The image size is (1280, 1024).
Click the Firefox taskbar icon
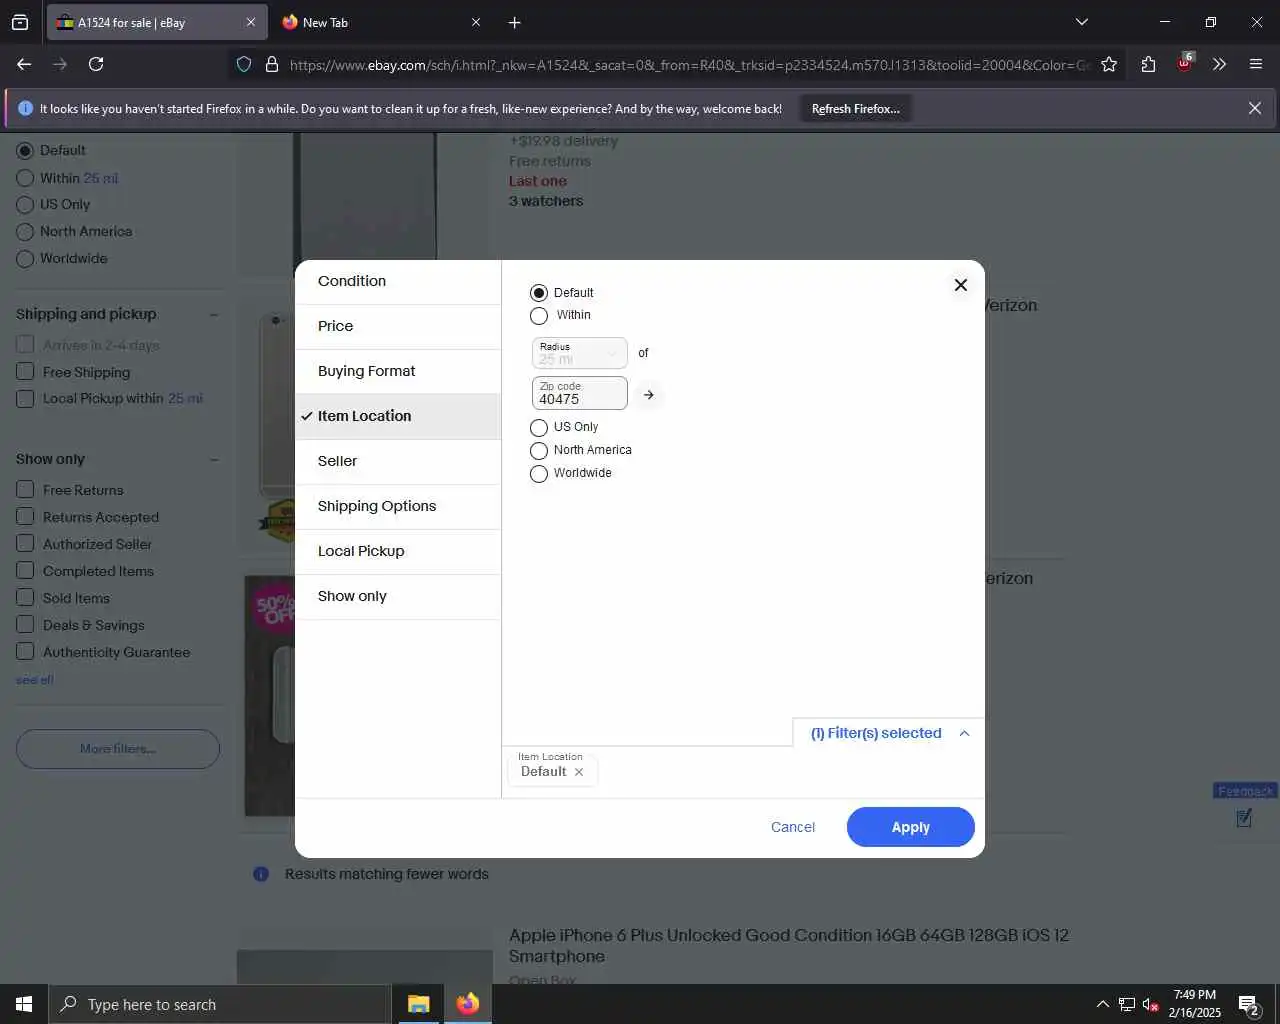click(467, 1004)
